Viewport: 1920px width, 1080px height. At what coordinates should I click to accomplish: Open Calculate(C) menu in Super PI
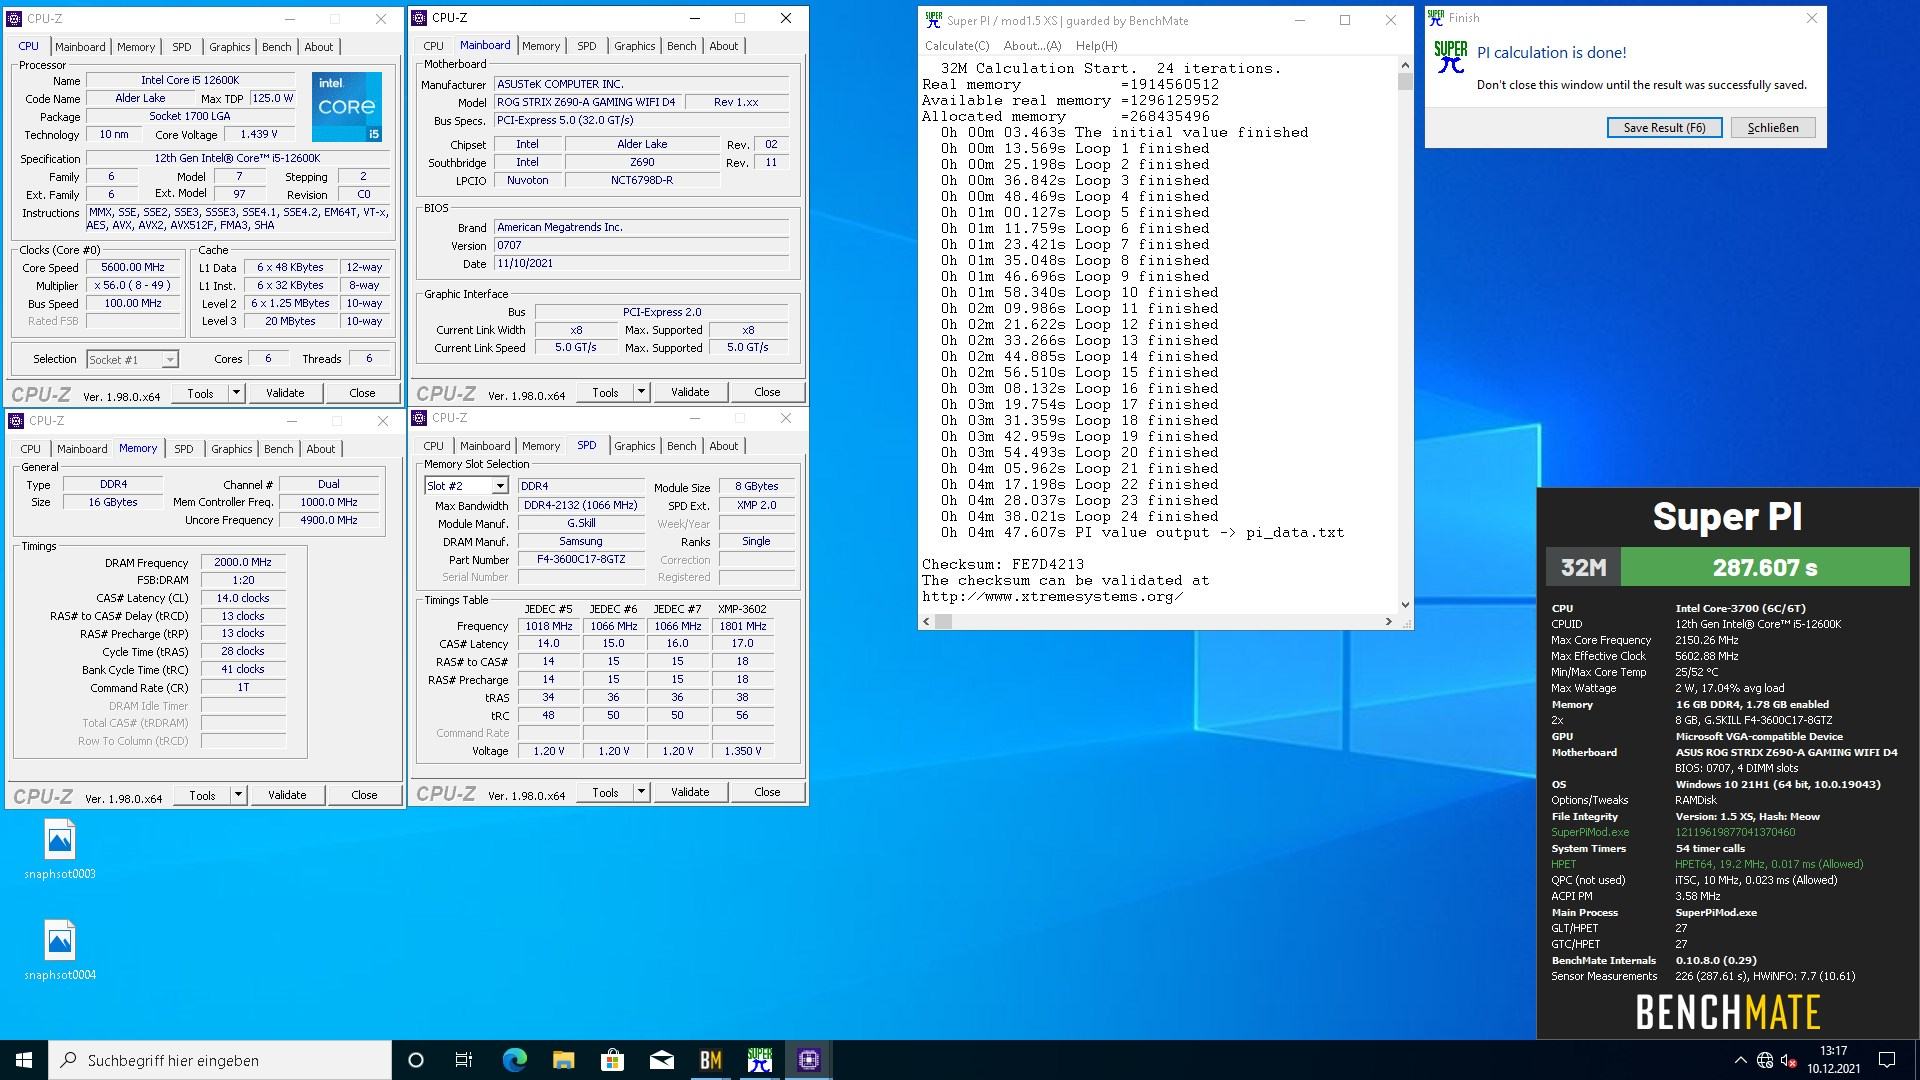tap(957, 46)
